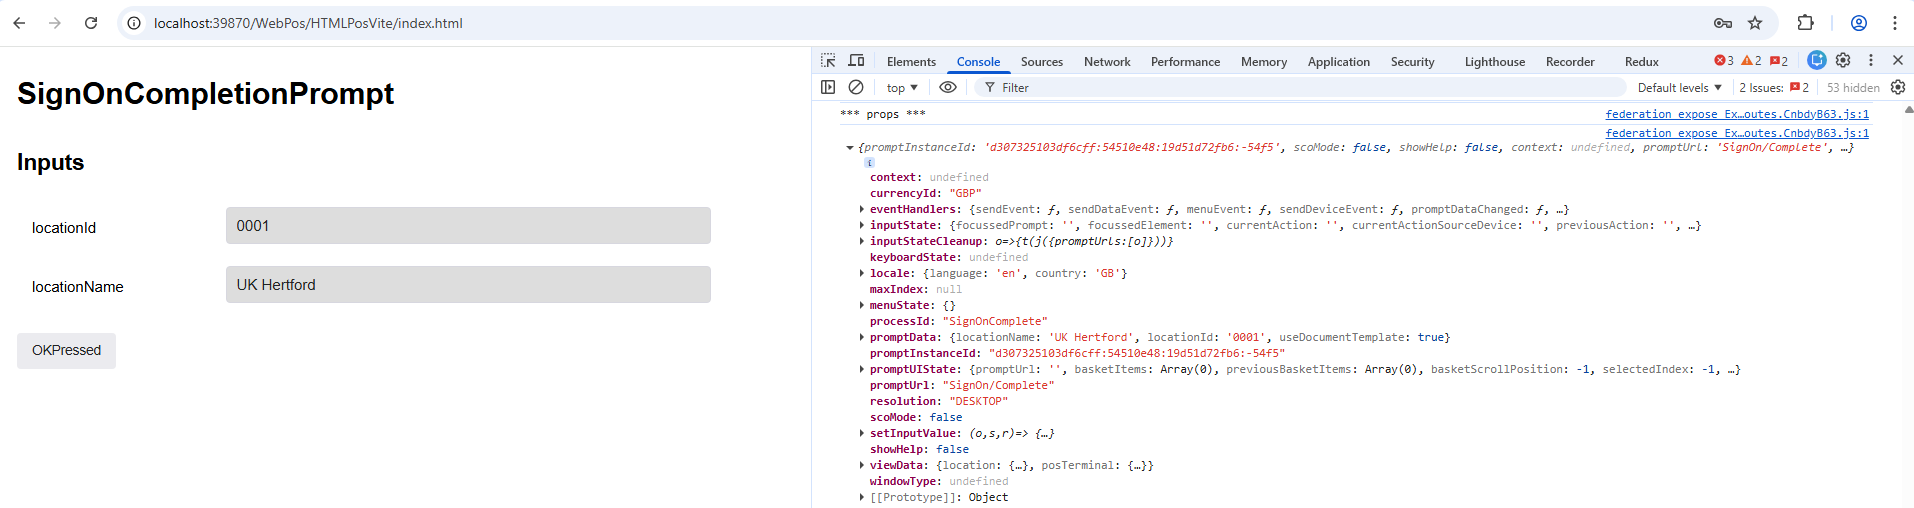
Task: Click DevTools three-dot more options icon
Action: coord(1871,61)
